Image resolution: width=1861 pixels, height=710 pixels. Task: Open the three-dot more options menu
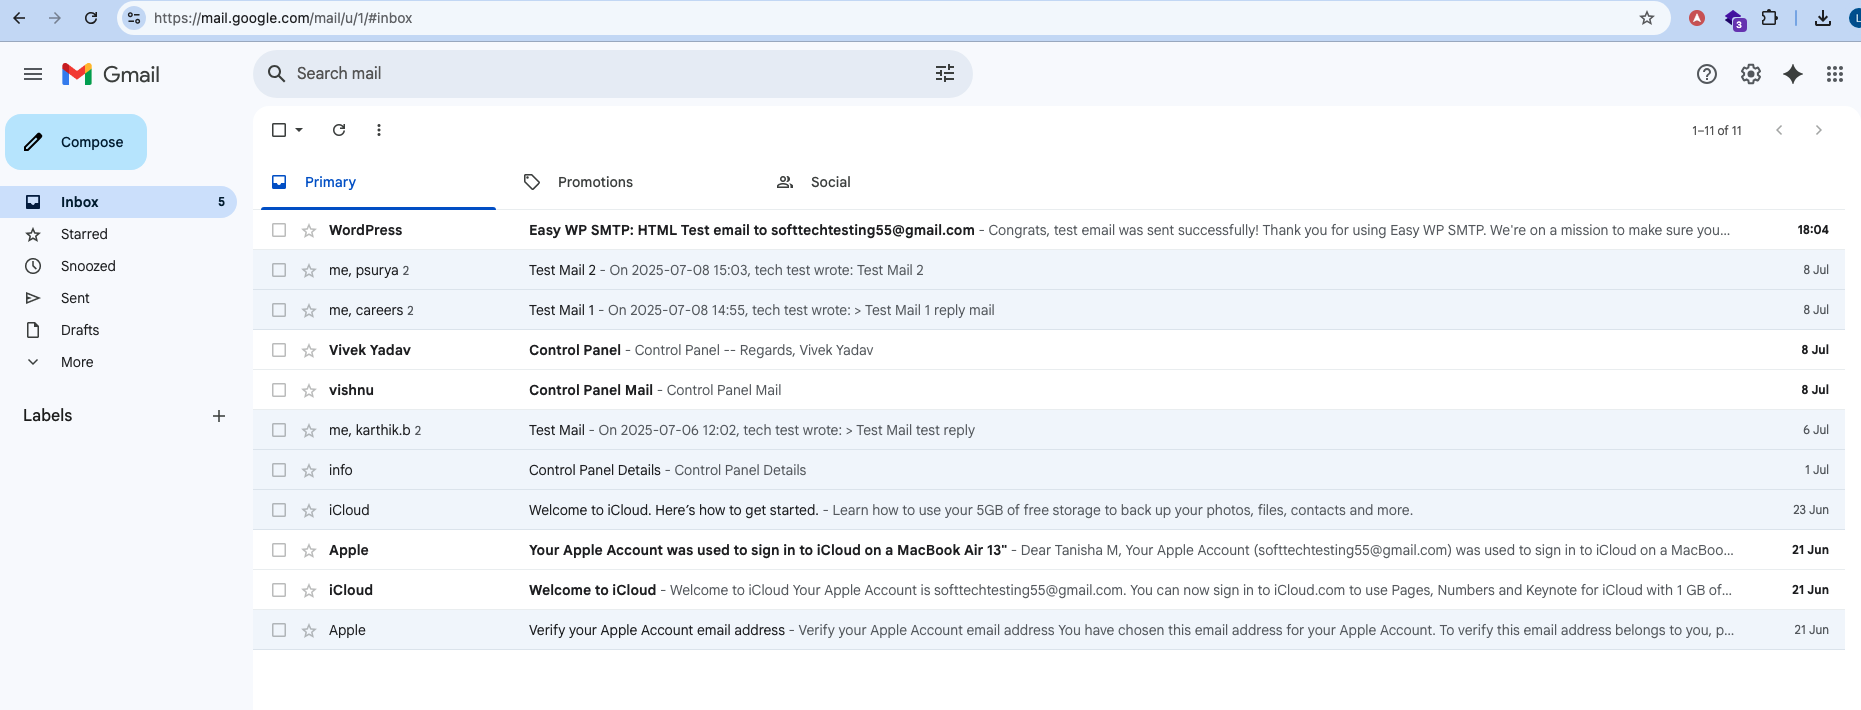378,130
